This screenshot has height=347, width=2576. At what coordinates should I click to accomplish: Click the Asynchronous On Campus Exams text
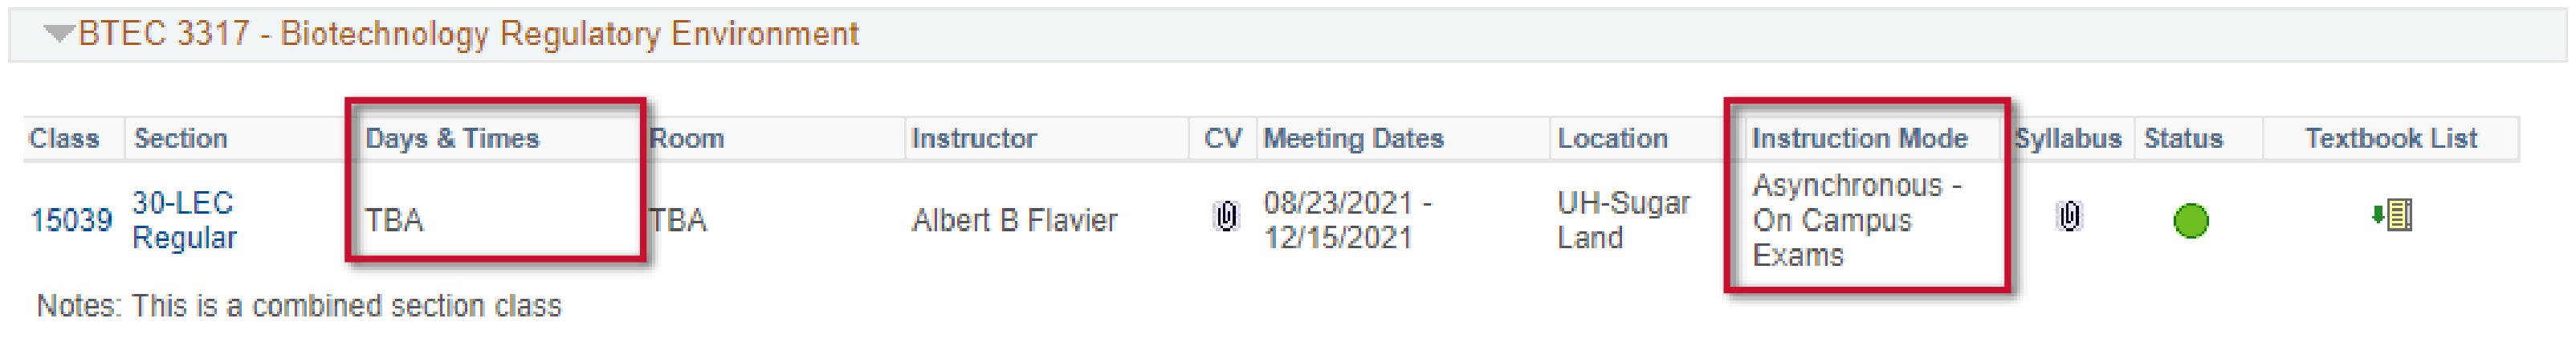[x=1856, y=220]
